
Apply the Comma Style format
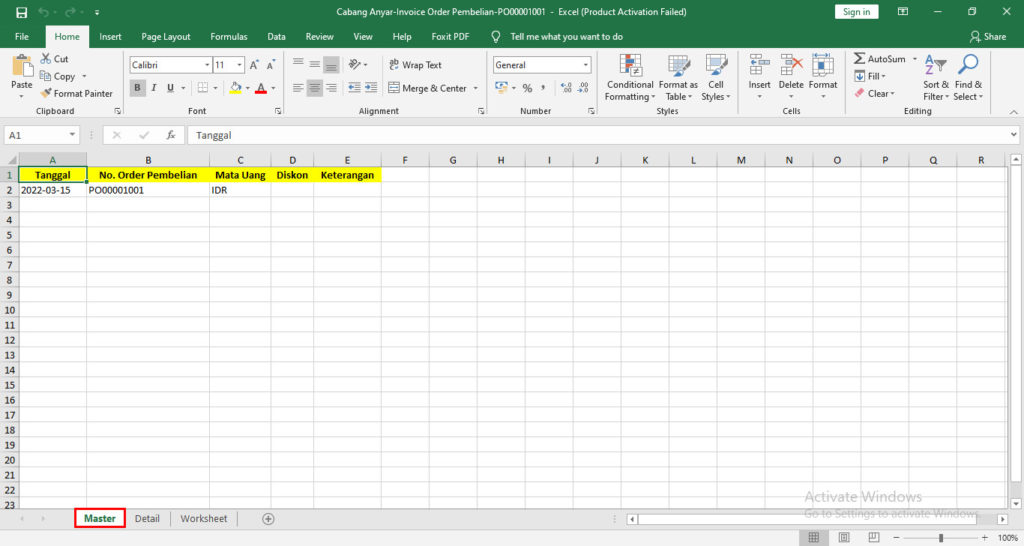543,88
